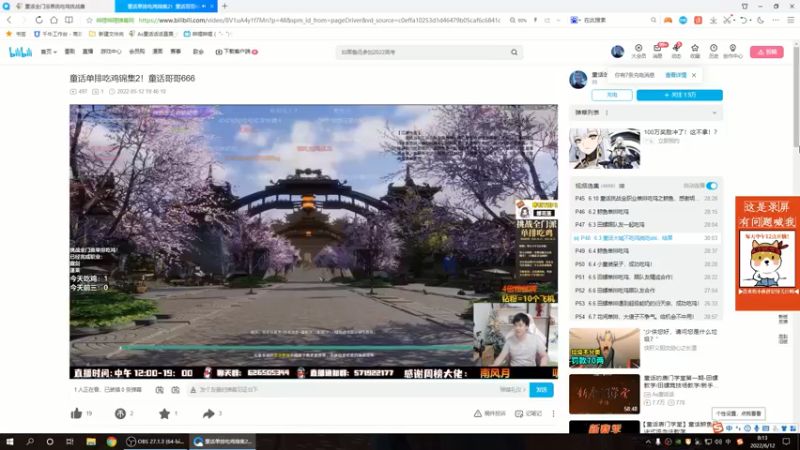The image size is (800, 450).
Task: Open the browser screenshot scissors tool
Action: [x=727, y=20]
